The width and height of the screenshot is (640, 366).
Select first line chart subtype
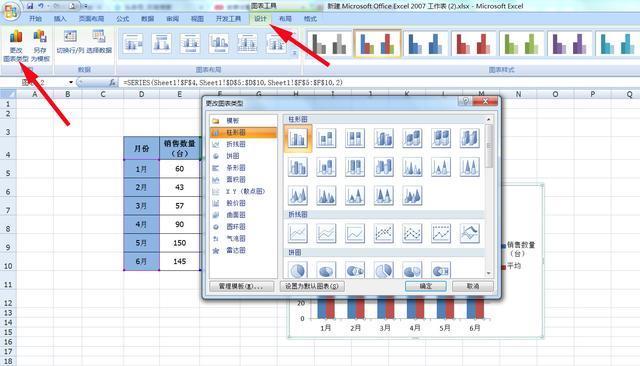298,234
